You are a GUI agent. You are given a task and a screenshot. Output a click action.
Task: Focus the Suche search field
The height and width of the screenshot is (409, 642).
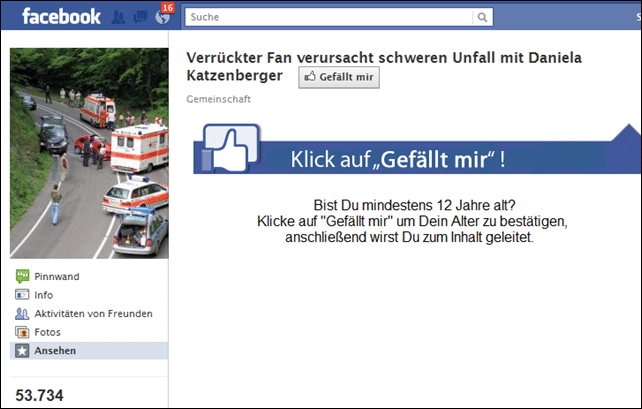(x=329, y=17)
